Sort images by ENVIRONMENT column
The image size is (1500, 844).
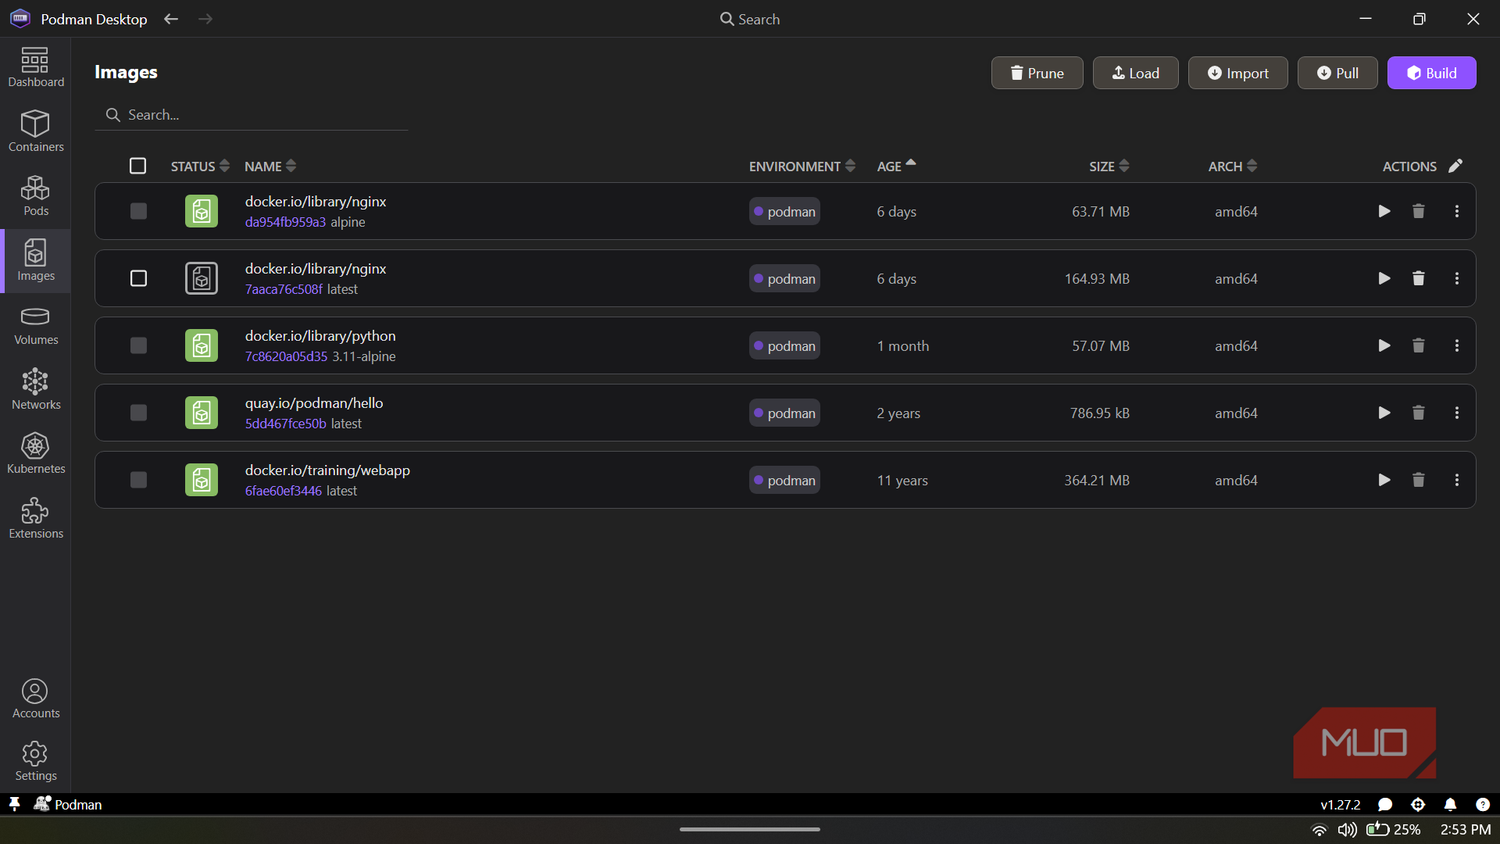tap(802, 166)
